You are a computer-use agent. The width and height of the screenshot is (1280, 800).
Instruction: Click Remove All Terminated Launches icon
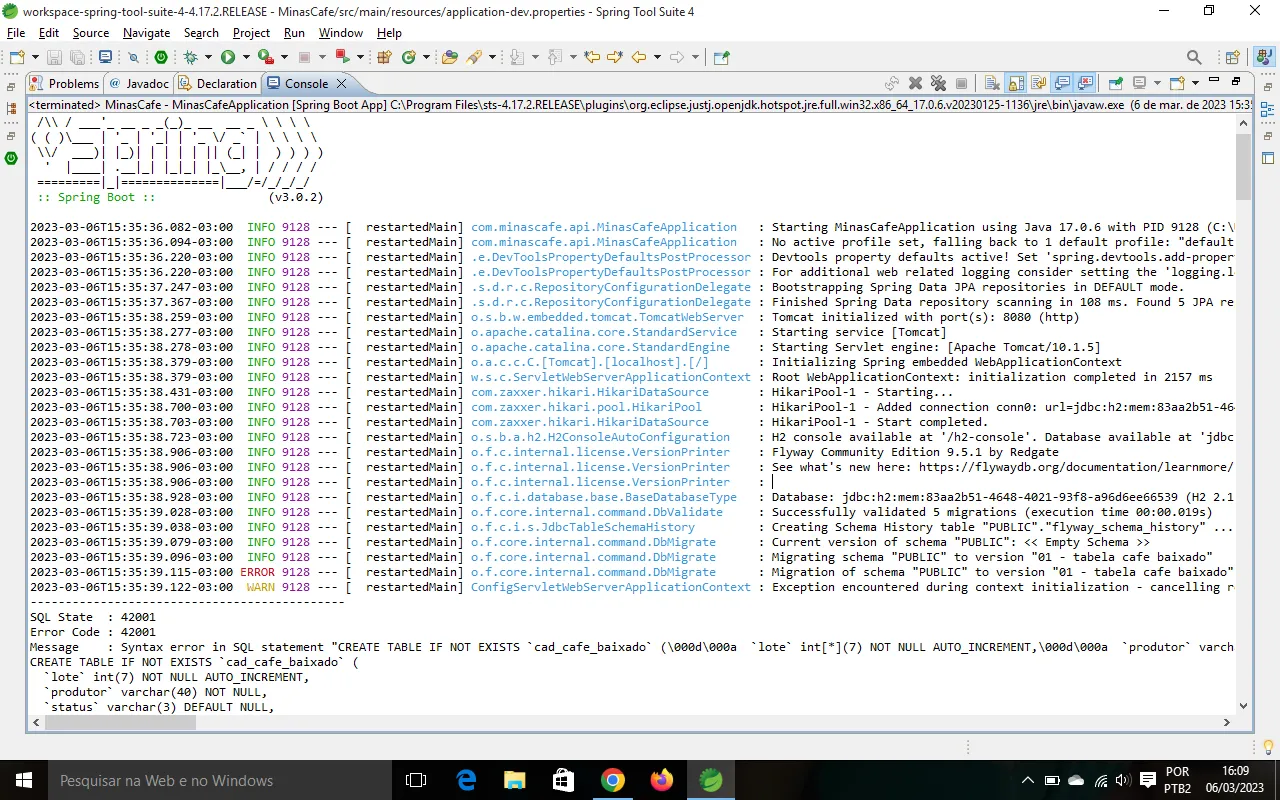938,84
